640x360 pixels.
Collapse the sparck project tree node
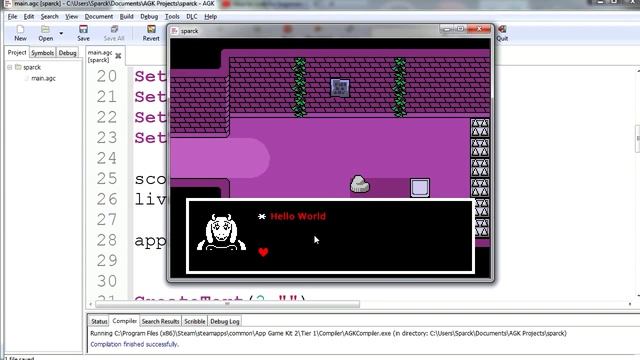tap(9, 67)
